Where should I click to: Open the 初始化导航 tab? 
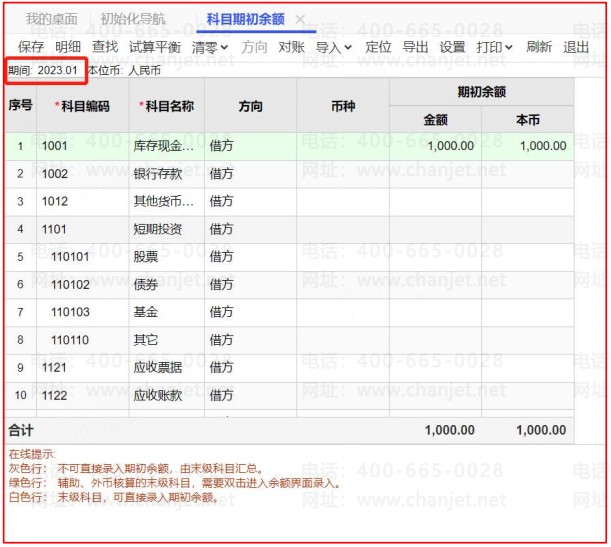coord(133,19)
